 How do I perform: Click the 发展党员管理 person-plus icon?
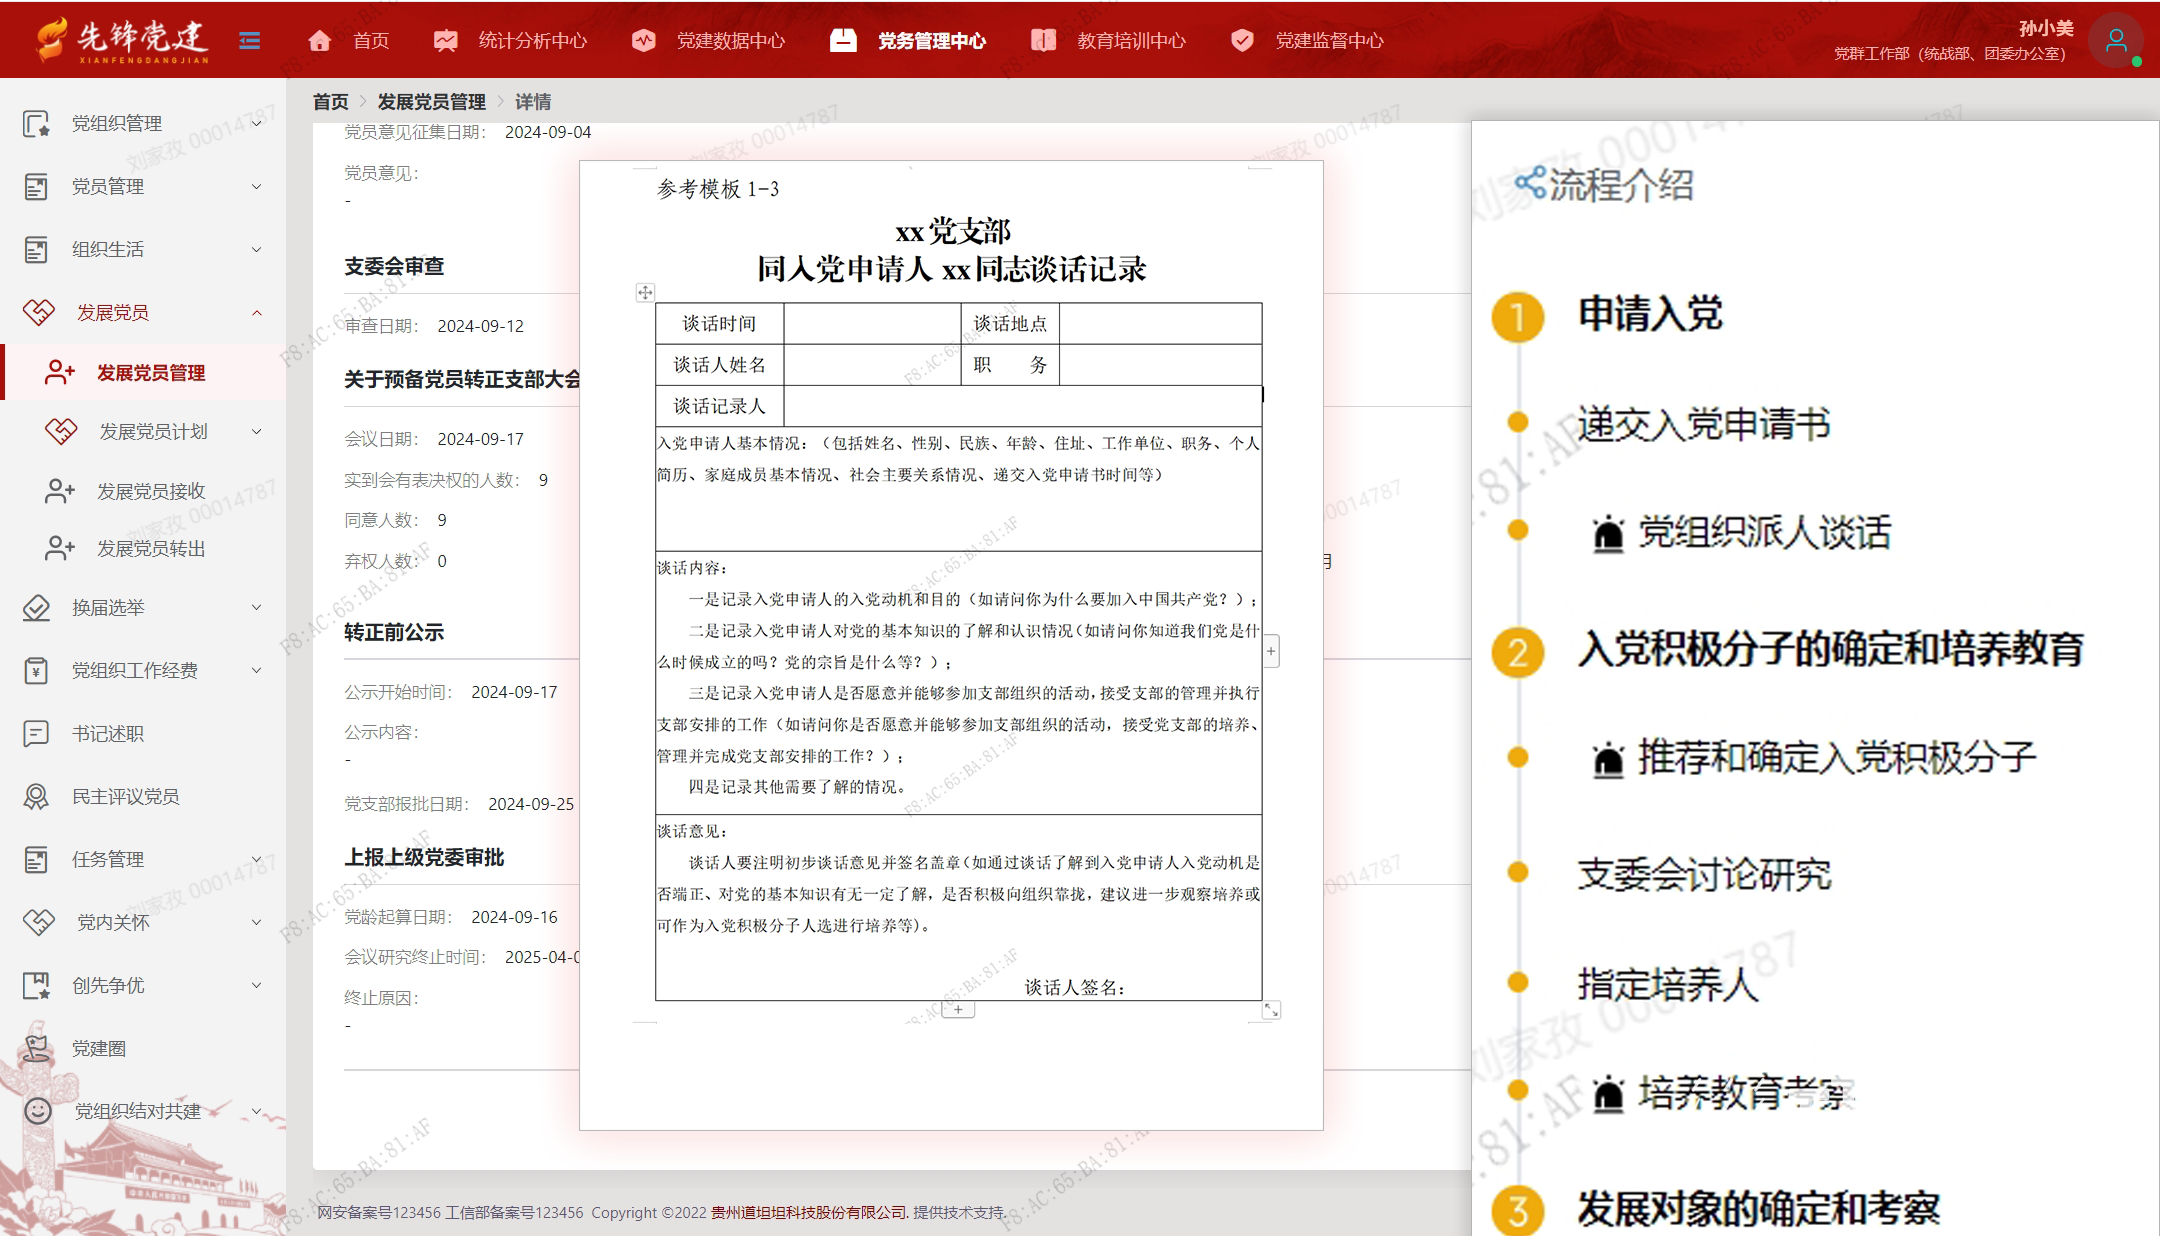60,373
